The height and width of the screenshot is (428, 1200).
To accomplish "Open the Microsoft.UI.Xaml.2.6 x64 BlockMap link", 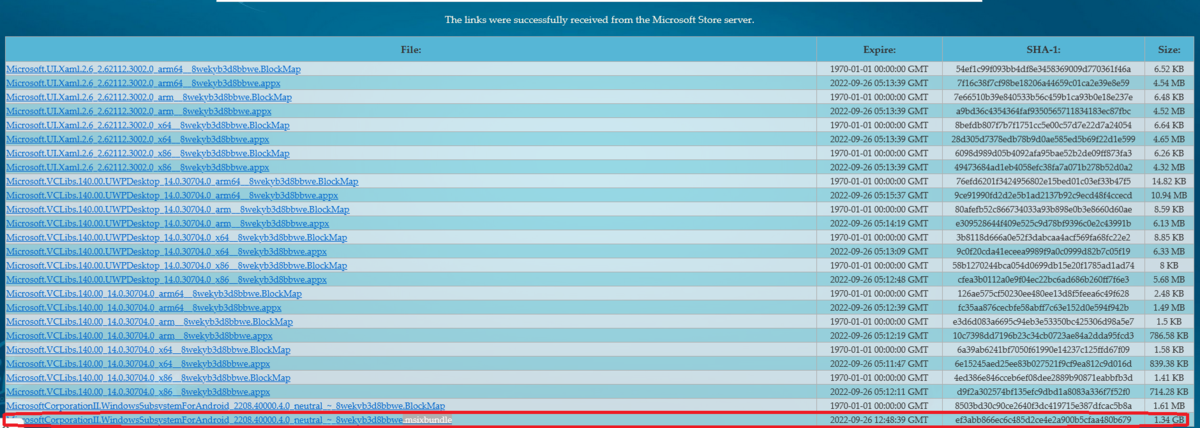I will pos(149,125).
